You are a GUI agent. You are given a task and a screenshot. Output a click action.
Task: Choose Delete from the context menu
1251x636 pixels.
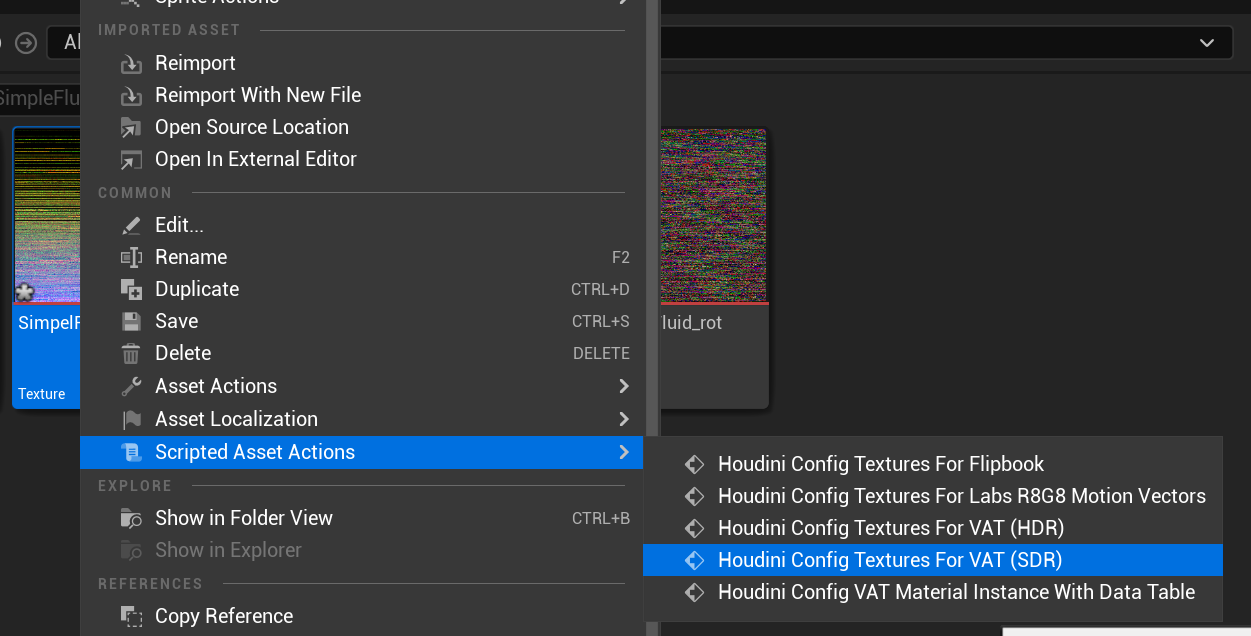pos(362,353)
